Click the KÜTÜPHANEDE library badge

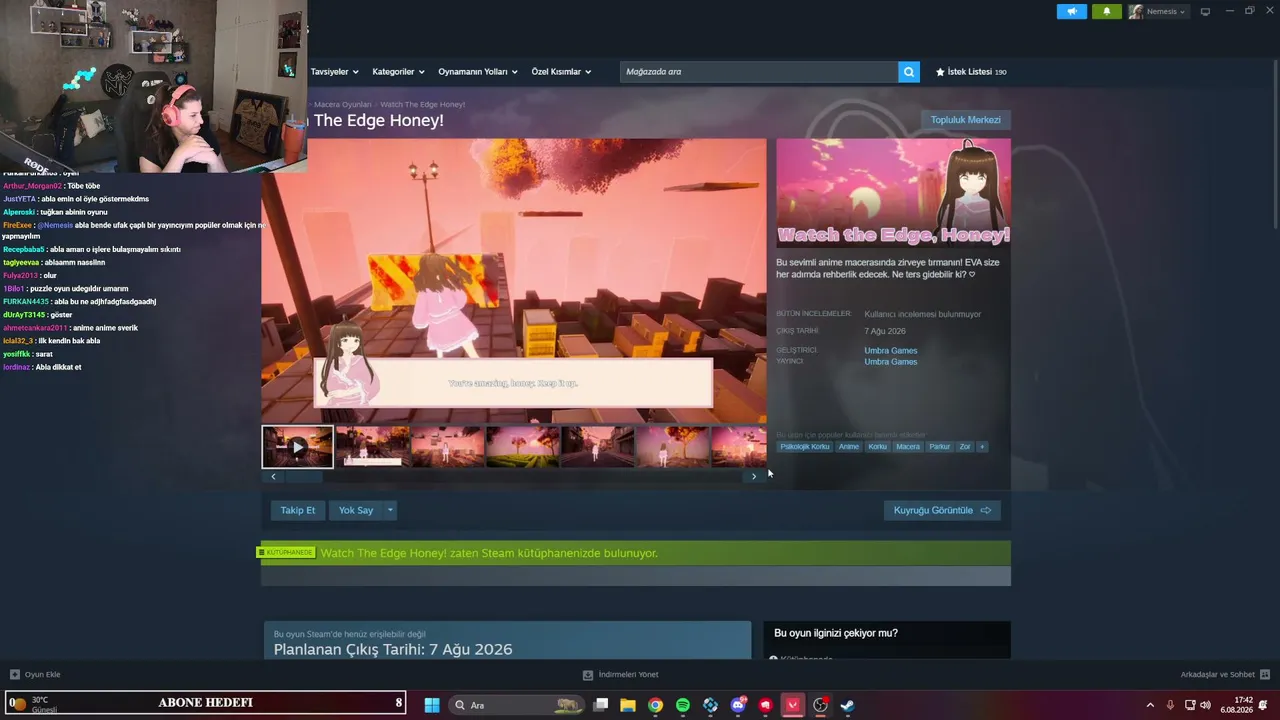[x=286, y=553]
